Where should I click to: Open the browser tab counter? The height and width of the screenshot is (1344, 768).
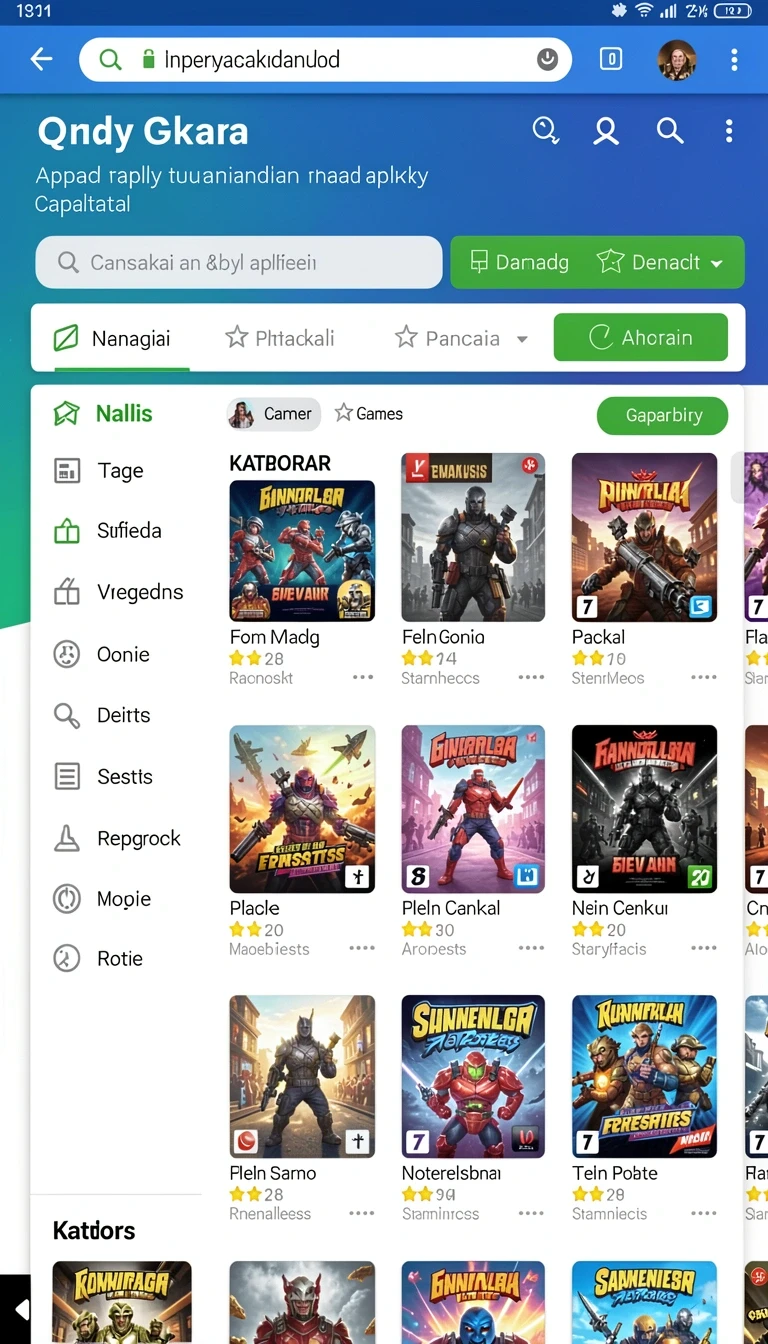[x=610, y=59]
